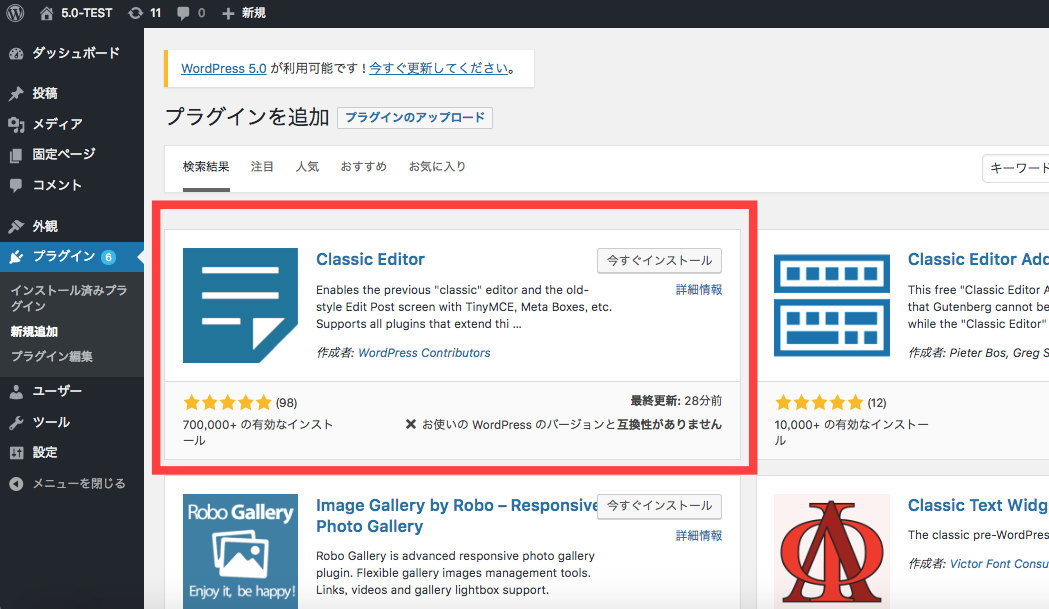Open メディア using its library icon
Screen dimensions: 1049x609
[x=17, y=123]
